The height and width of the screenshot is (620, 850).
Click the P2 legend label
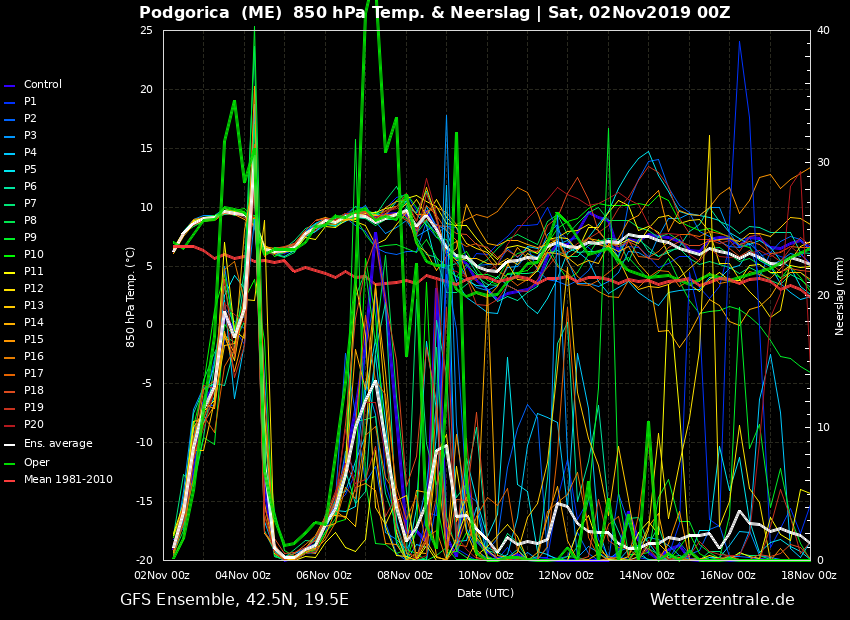tap(30, 118)
